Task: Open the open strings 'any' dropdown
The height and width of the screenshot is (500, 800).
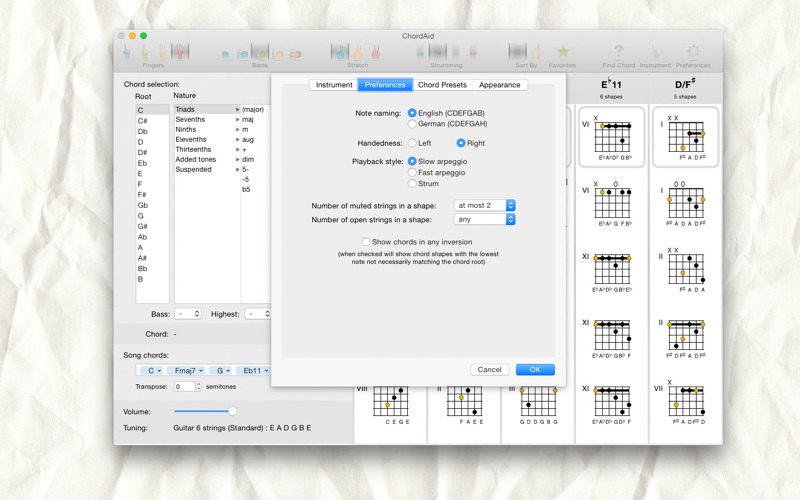Action: 484,219
